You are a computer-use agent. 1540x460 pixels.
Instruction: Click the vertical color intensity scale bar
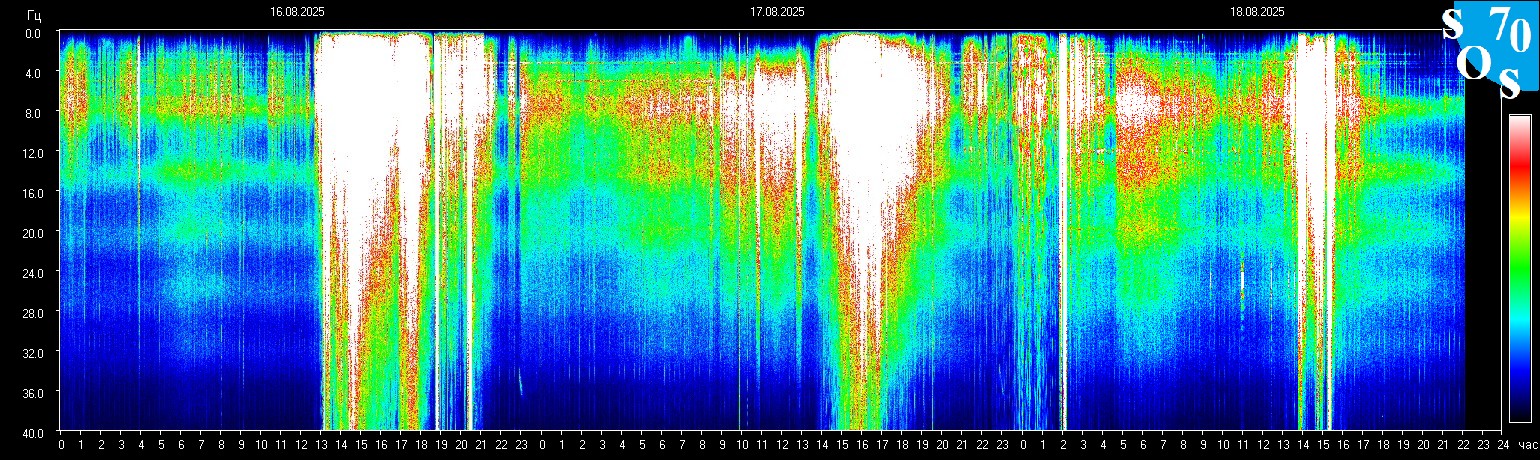click(1519, 268)
